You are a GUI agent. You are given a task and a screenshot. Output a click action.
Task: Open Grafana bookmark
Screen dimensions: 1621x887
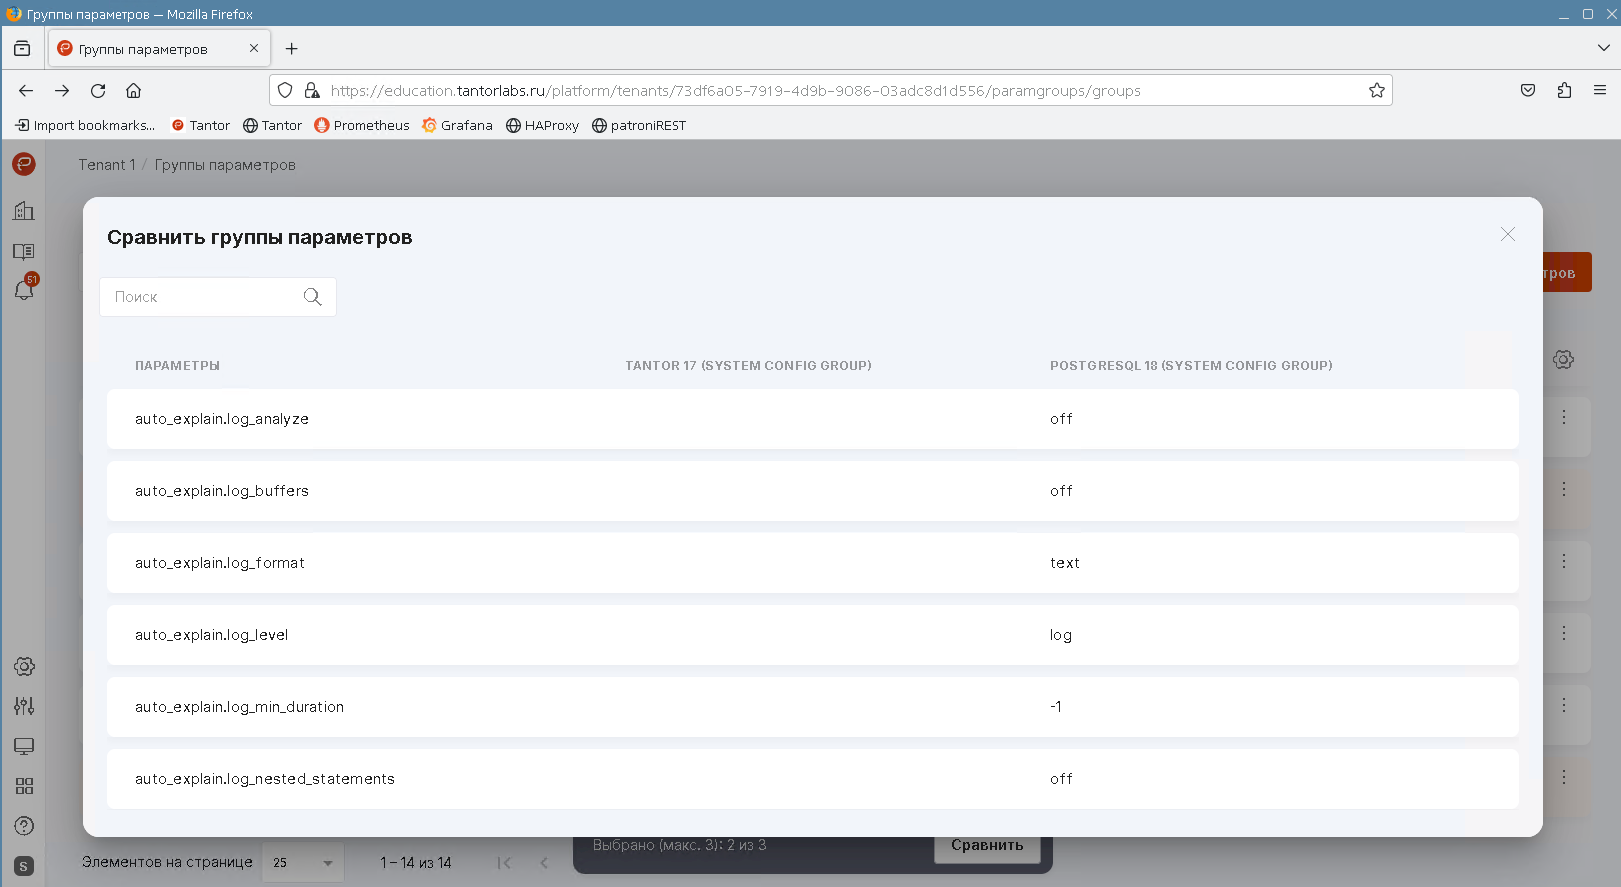(457, 125)
